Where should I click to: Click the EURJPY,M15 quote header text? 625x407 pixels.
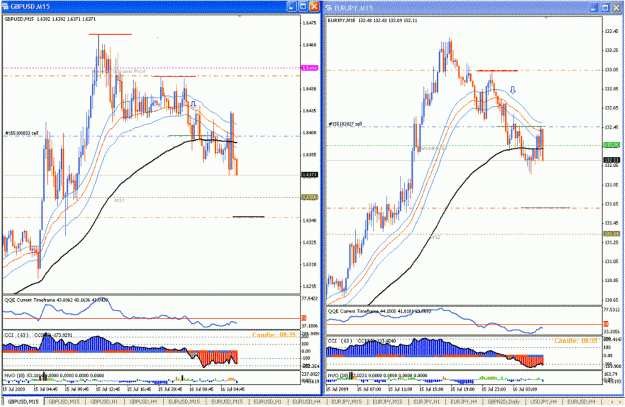[x=373, y=20]
